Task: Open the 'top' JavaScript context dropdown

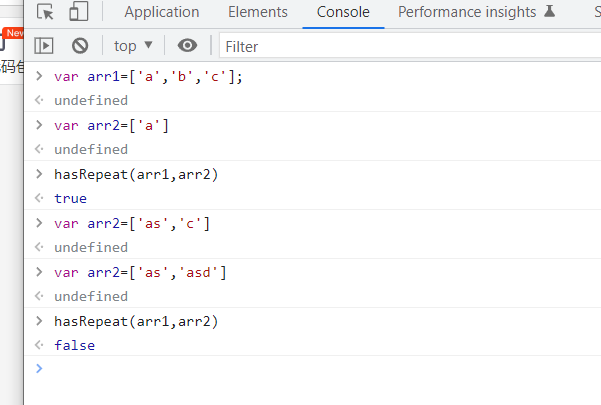Action: point(134,46)
